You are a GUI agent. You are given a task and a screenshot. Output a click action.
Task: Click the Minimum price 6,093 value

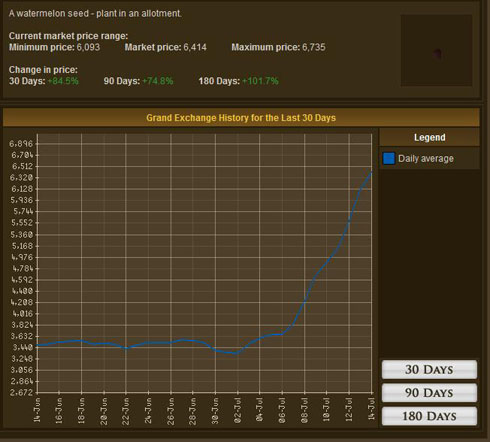point(88,47)
